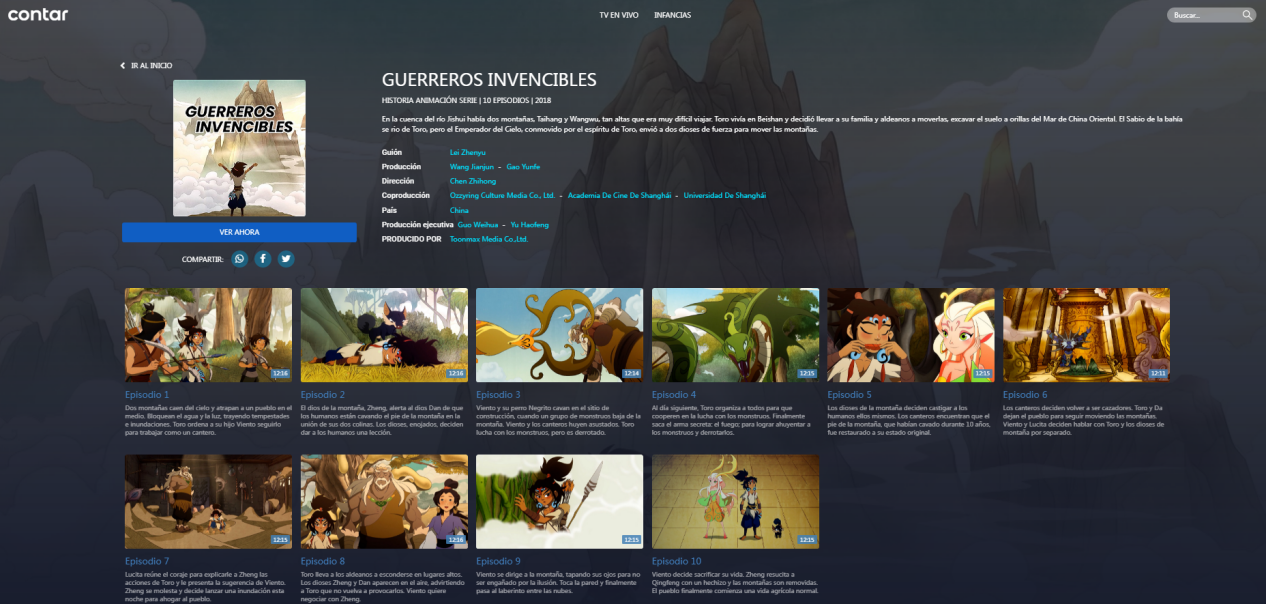This screenshot has width=1266, height=604.
Task: Open executive producer Guo Weihua's link
Action: click(477, 225)
